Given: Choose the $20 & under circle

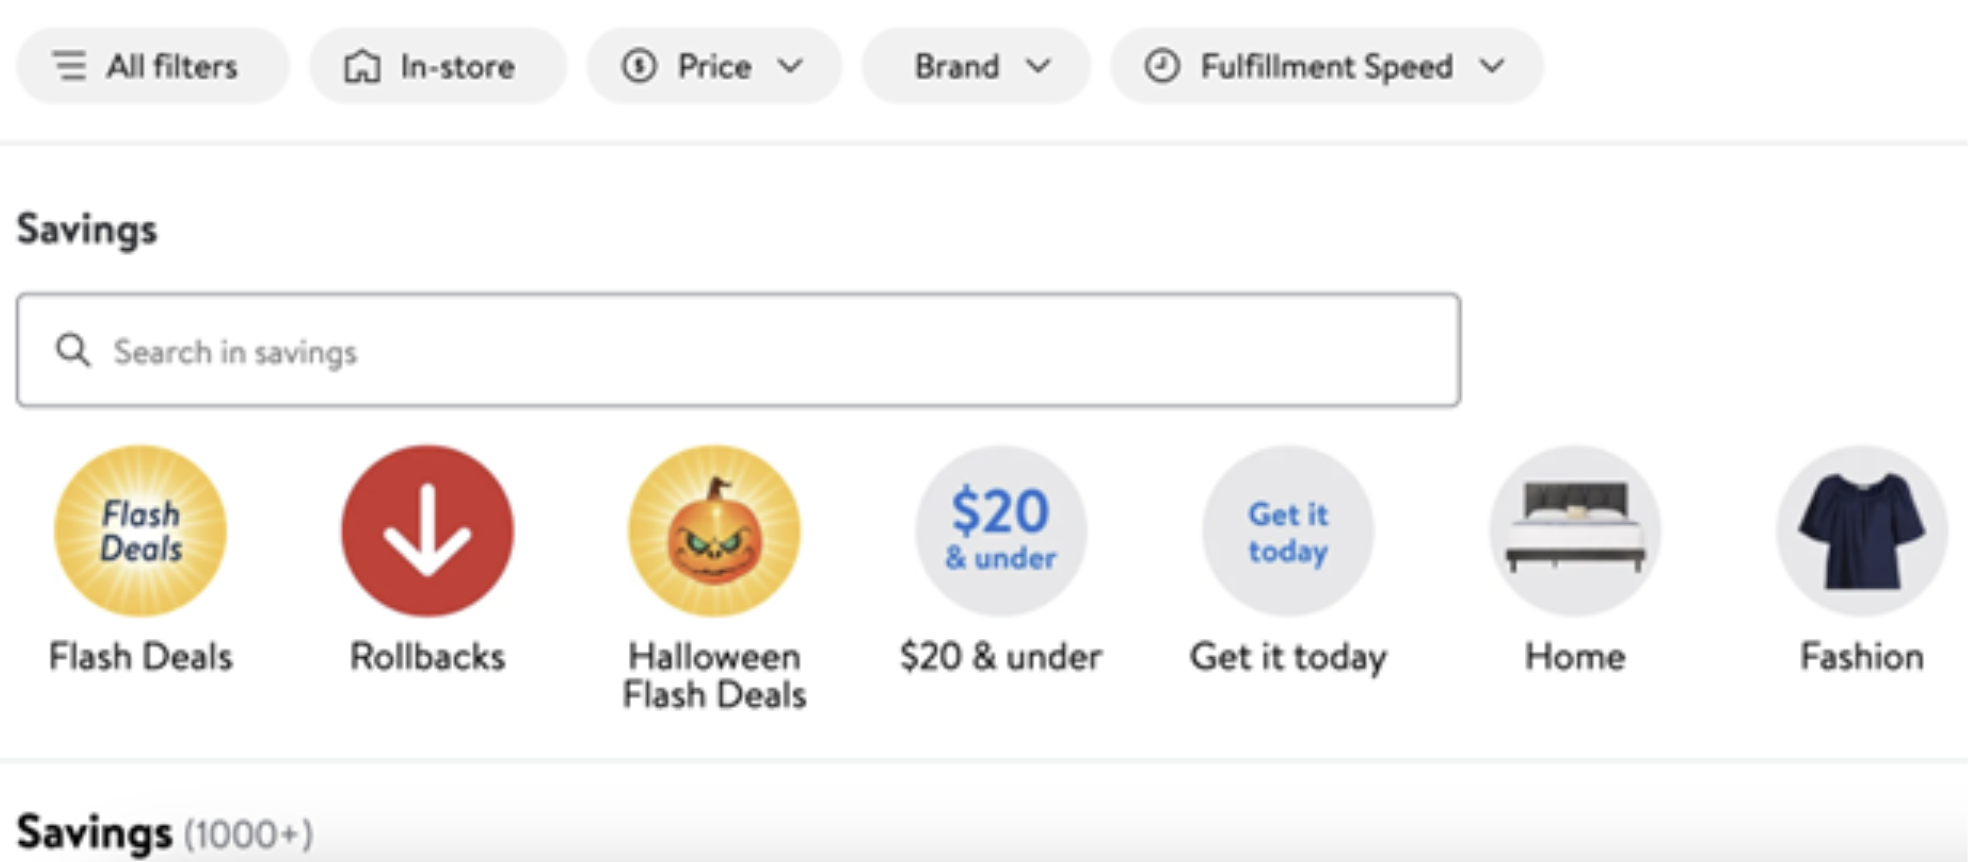Looking at the screenshot, I should pos(1001,531).
